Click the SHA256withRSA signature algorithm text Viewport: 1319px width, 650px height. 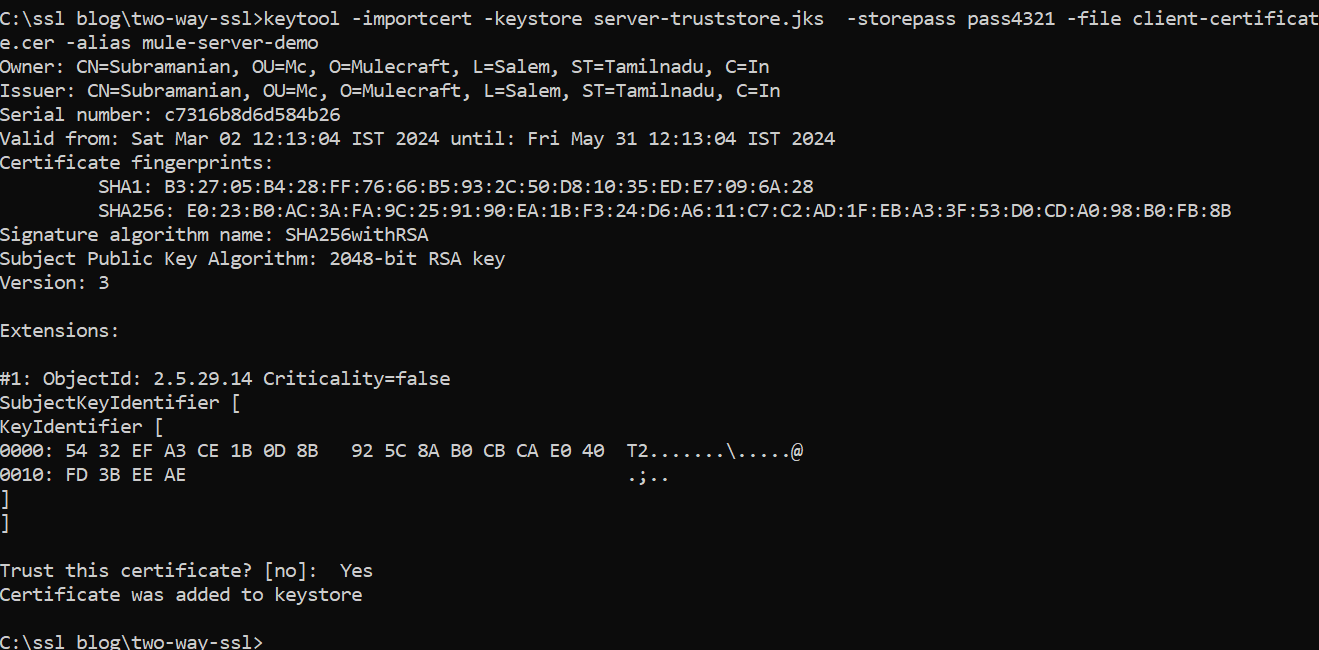click(357, 235)
